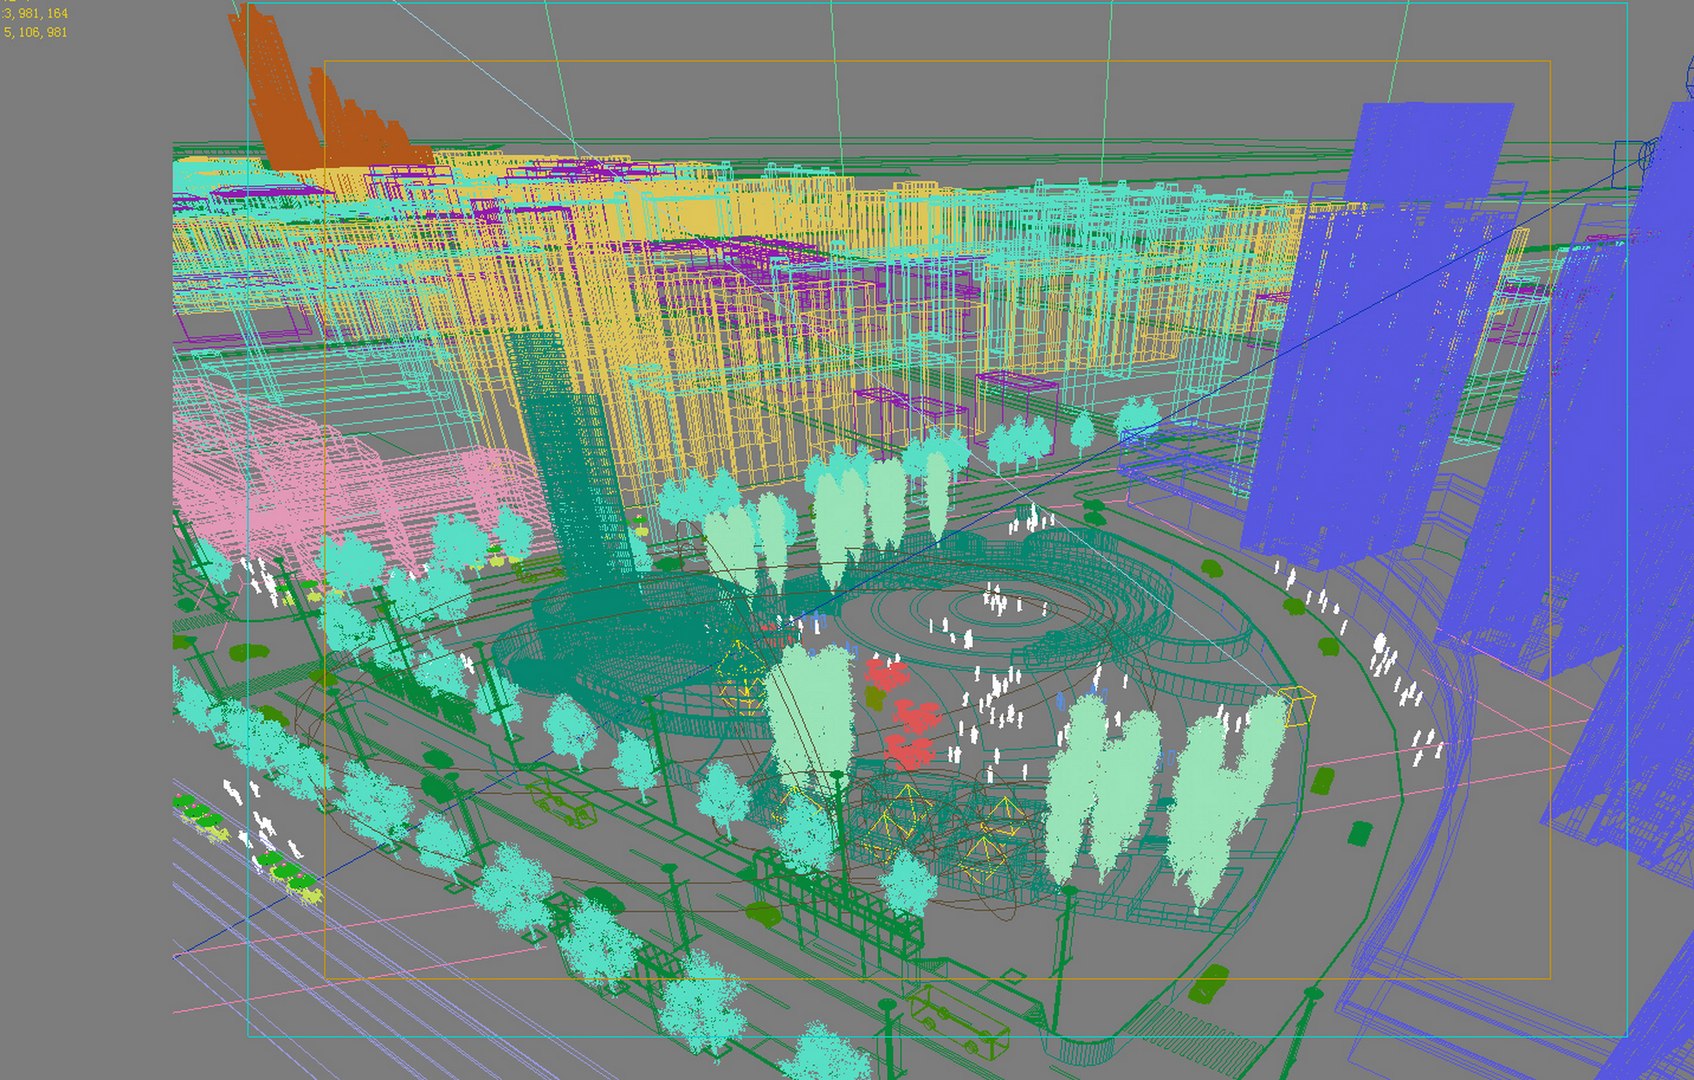This screenshot has height=1080, width=1694.
Task: Click the statistic text "3, 981, 164"
Action: tap(35, 14)
